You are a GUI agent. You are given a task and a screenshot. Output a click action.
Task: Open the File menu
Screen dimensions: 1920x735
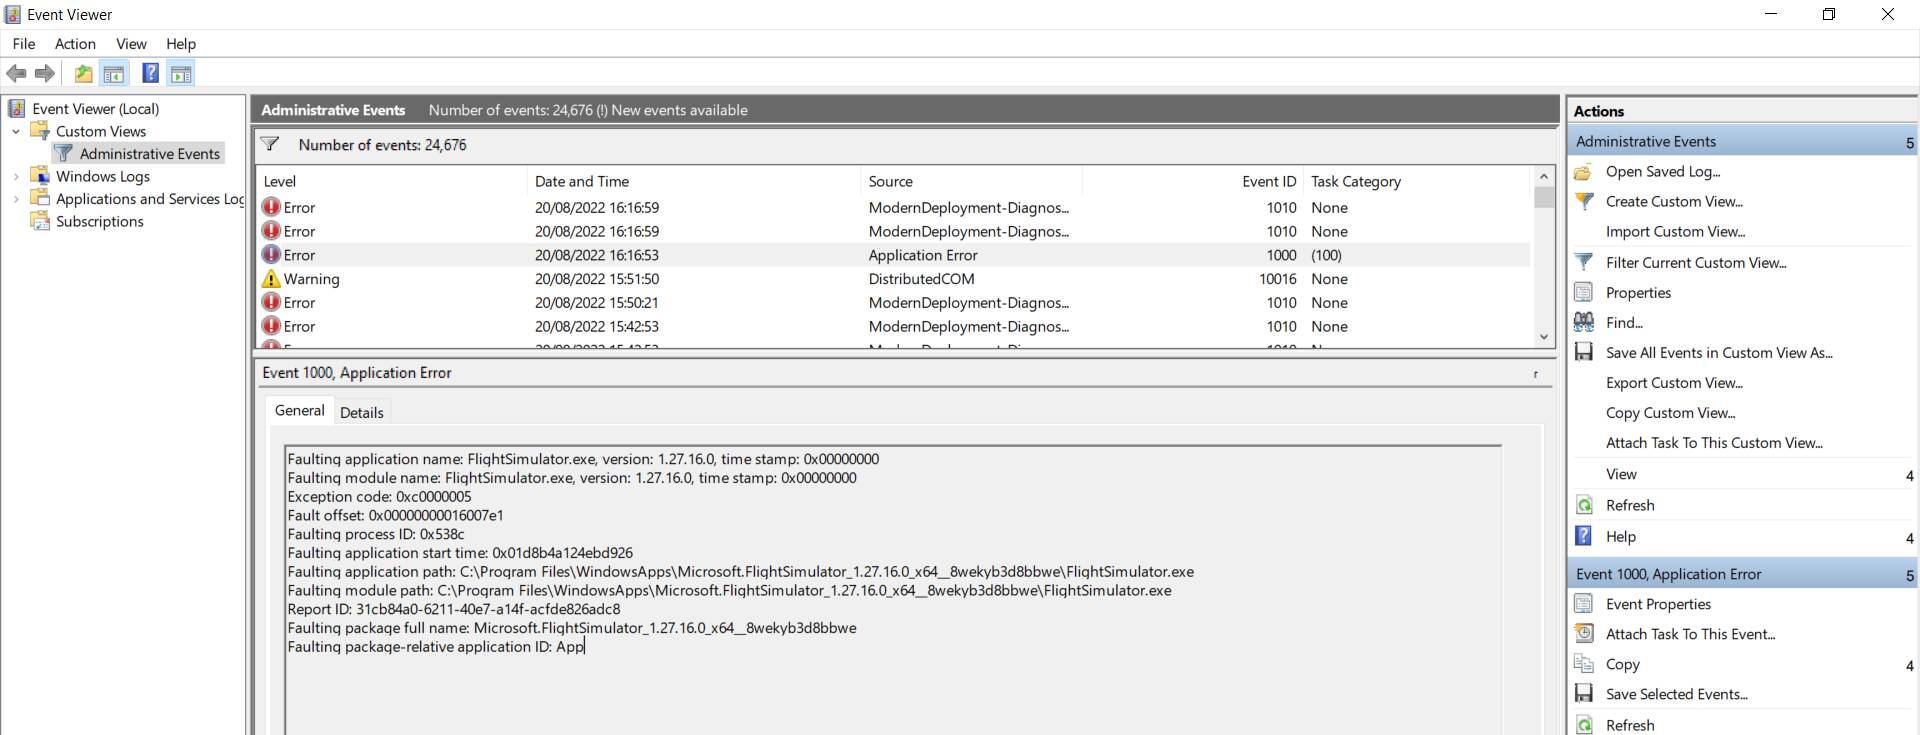[23, 44]
